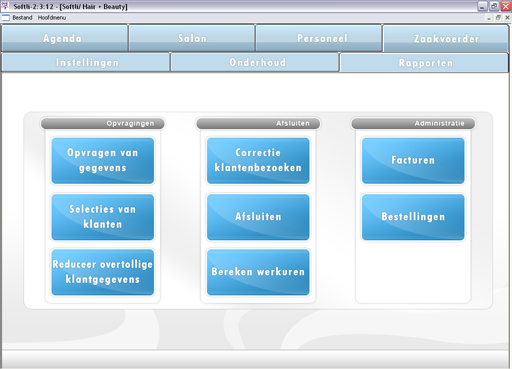512x369 pixels.
Task: Click the document icon beside Bestand
Action: click(x=6, y=18)
